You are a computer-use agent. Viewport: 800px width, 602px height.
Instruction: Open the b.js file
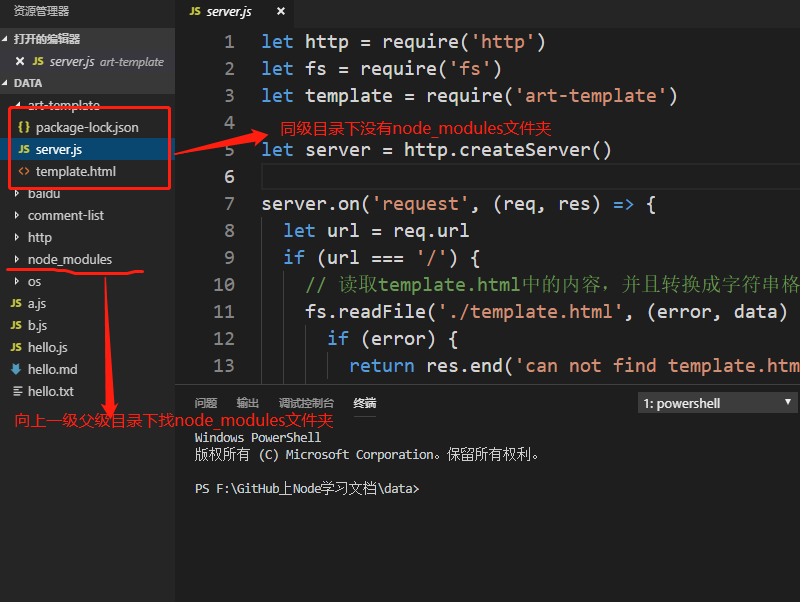87,325
